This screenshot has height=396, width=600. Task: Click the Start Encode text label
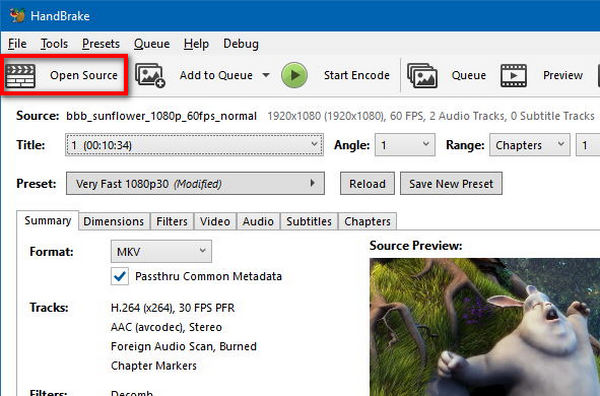357,75
